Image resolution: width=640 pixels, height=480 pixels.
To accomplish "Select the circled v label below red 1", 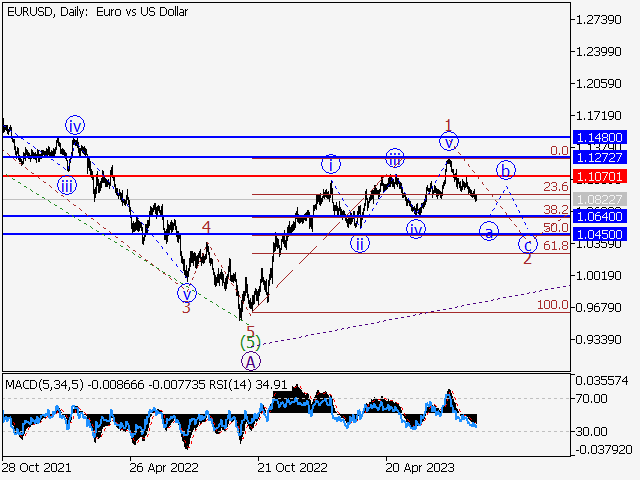I will (x=449, y=142).
